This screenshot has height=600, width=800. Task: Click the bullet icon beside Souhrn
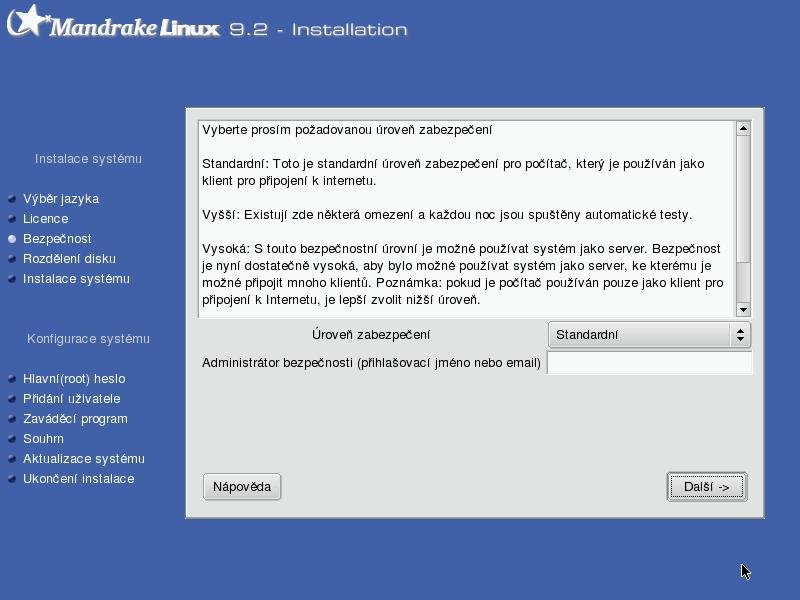point(12,439)
